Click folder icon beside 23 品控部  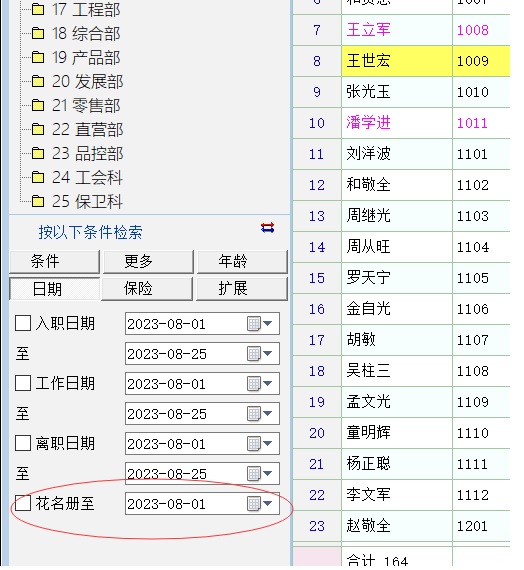(38, 153)
